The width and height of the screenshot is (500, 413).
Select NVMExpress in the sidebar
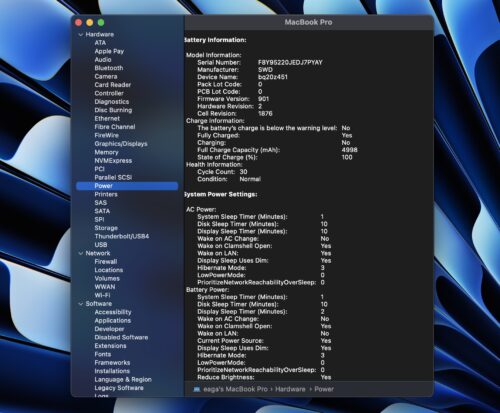point(113,160)
